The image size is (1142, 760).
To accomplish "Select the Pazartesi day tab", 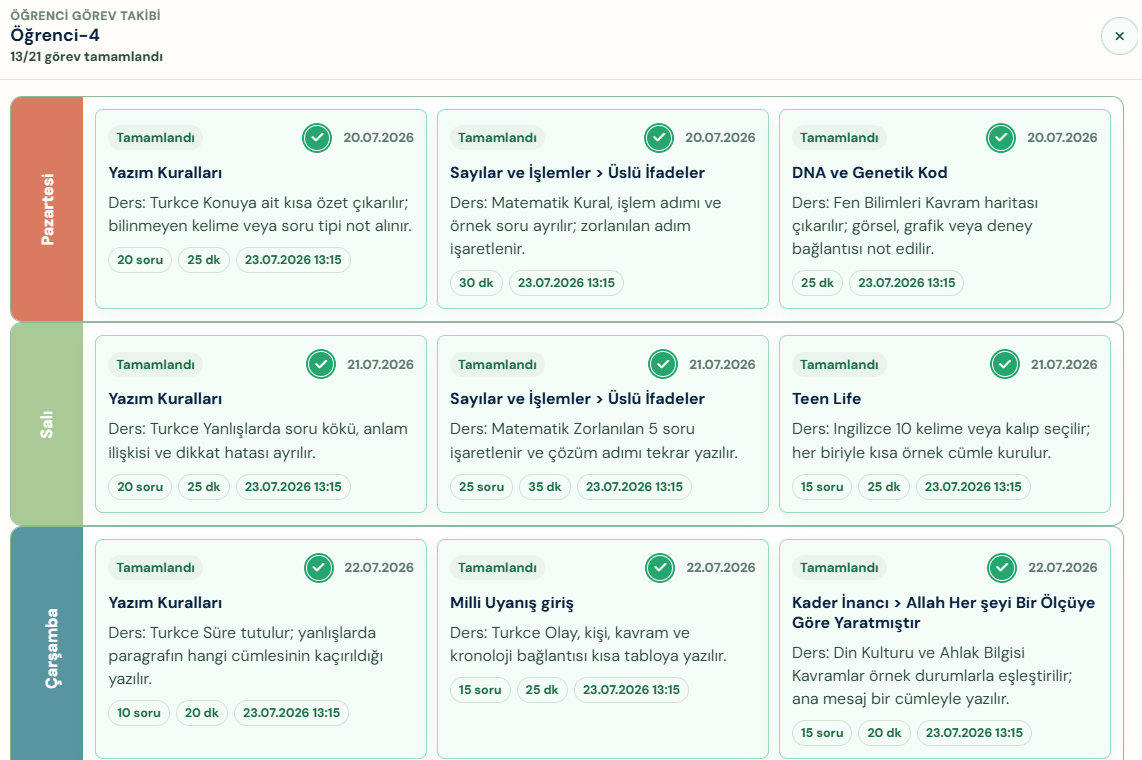I will pos(47,209).
